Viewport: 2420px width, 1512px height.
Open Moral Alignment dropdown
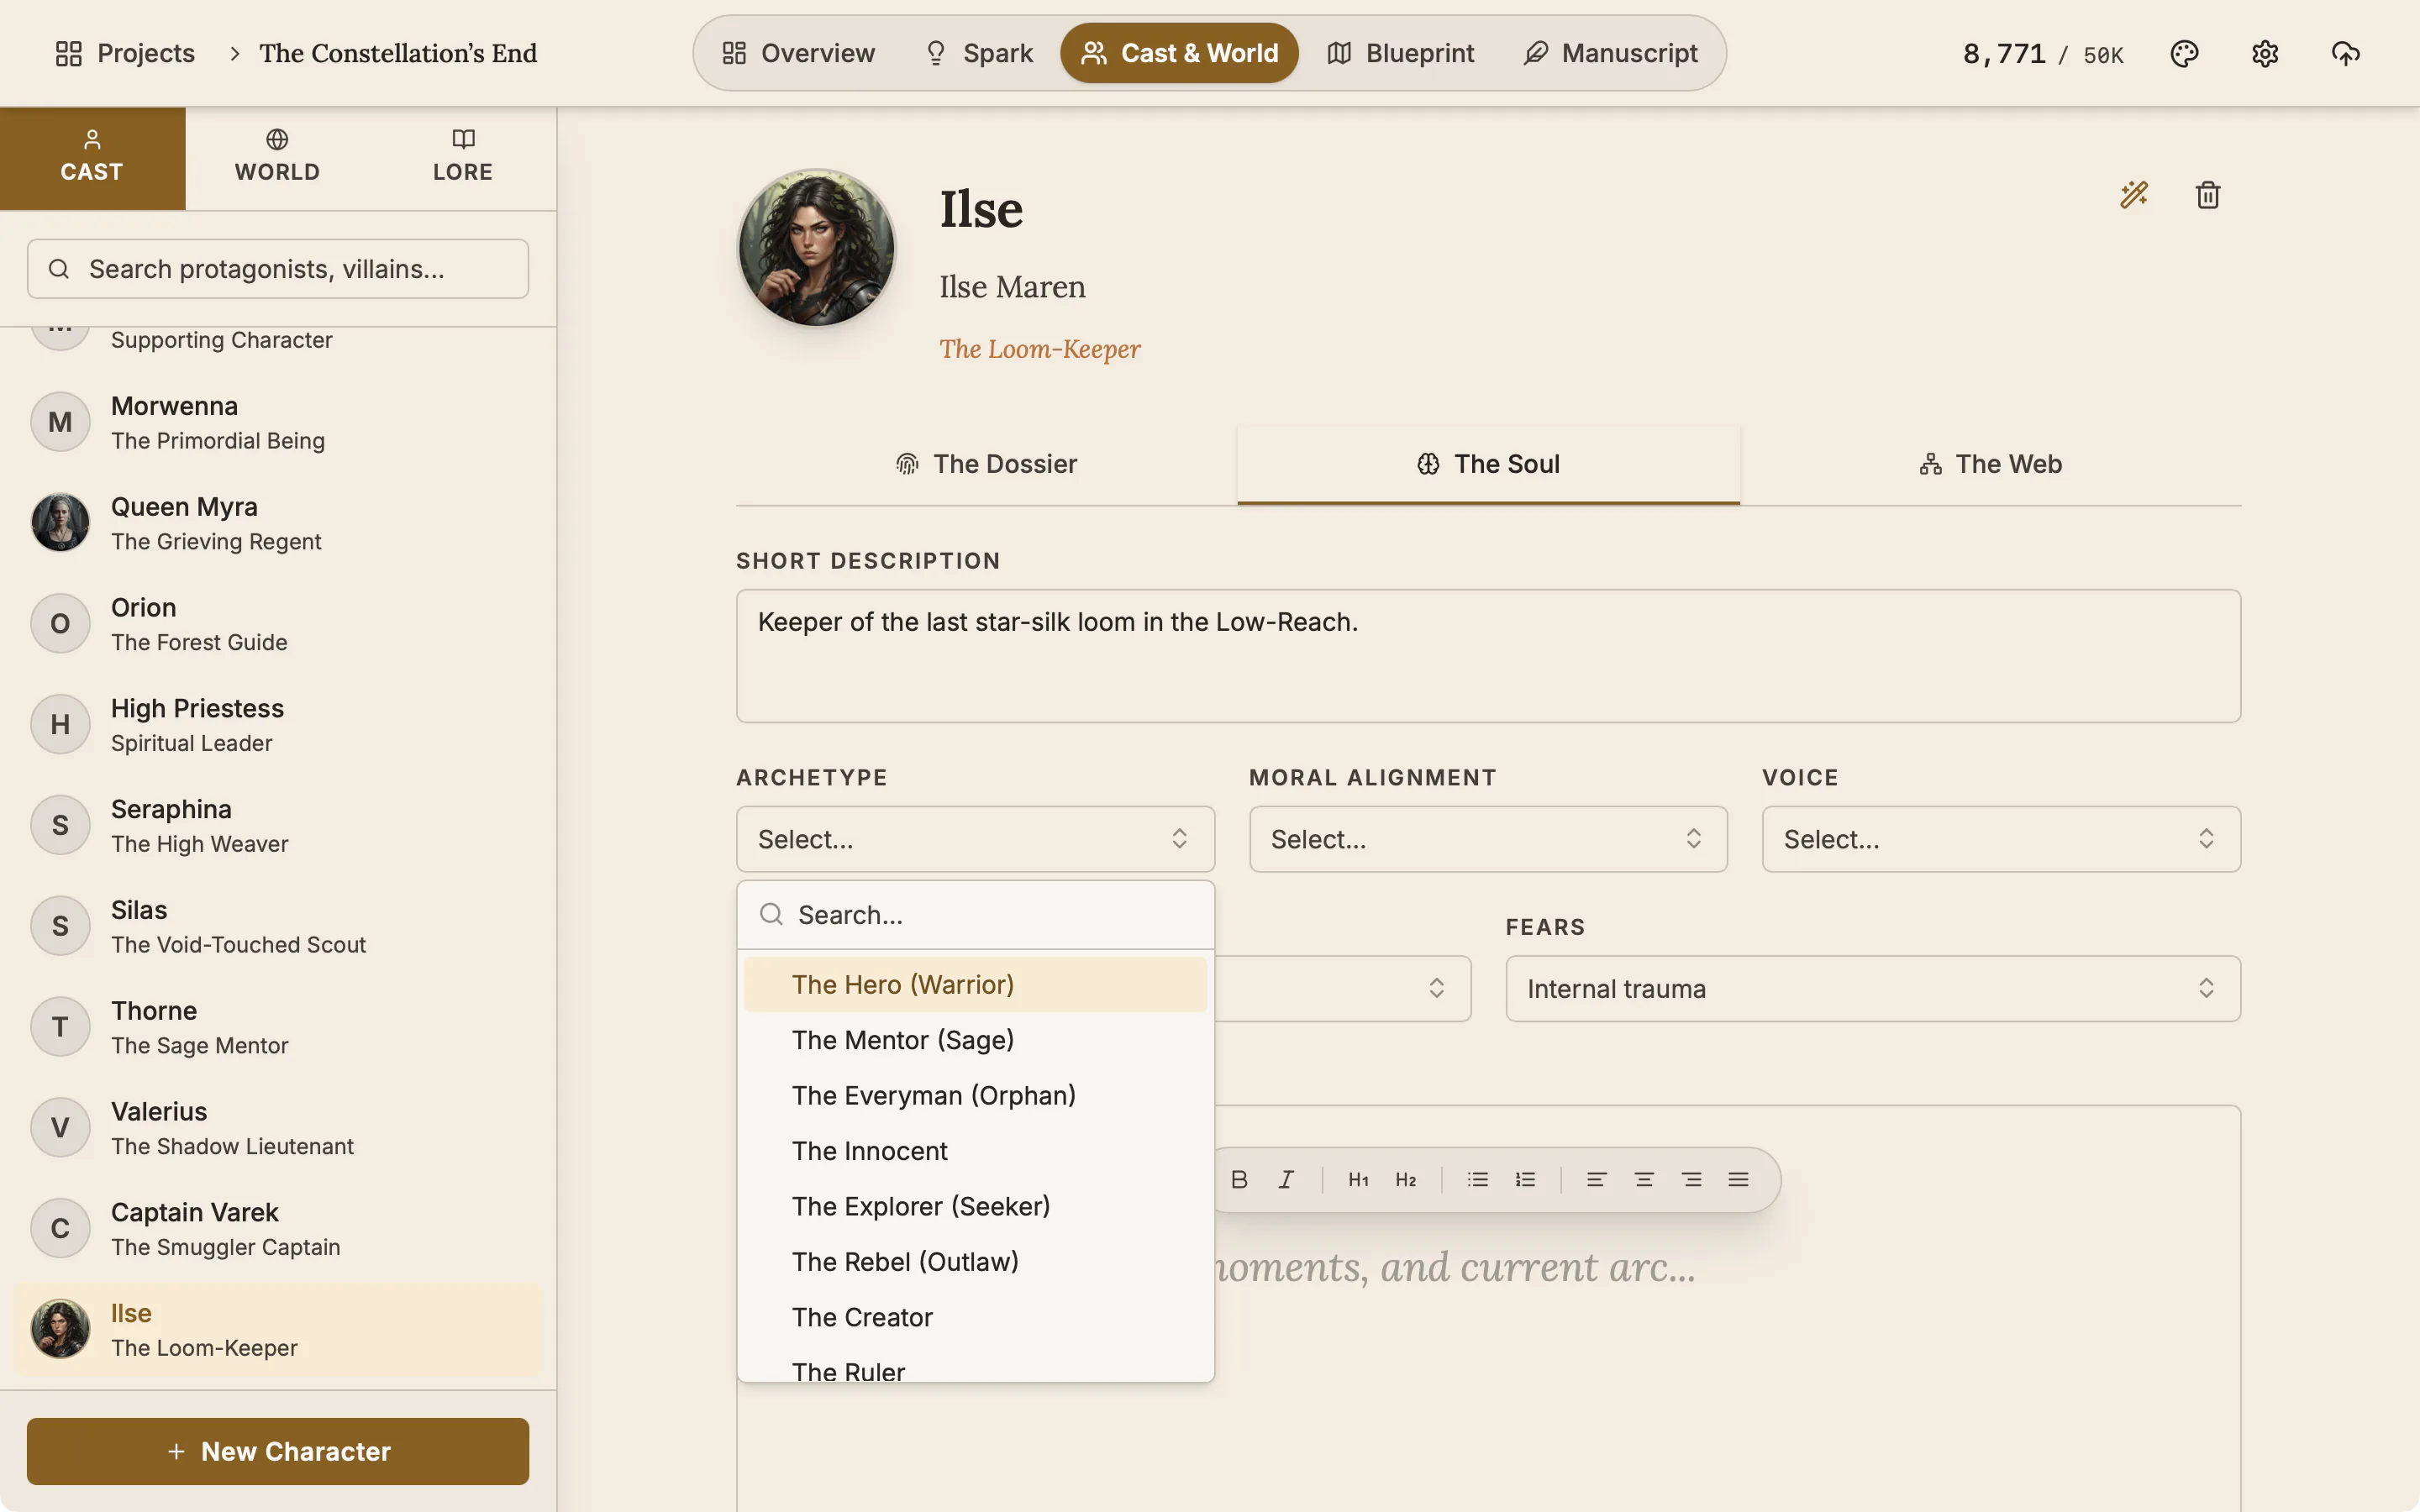[x=1488, y=839]
